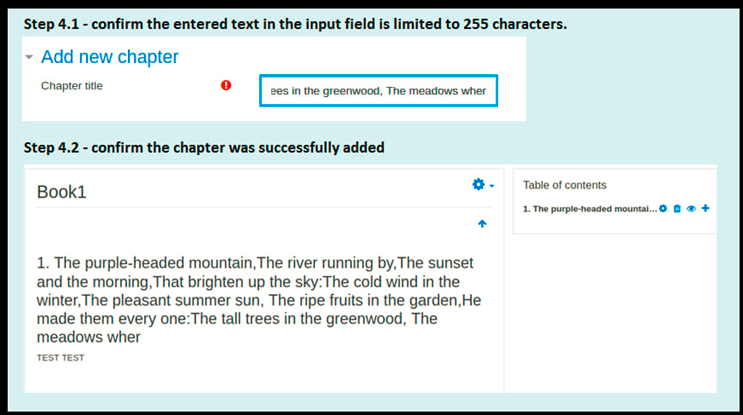Click the Step 4.2 instruction heading
The image size is (743, 415).
point(204,148)
